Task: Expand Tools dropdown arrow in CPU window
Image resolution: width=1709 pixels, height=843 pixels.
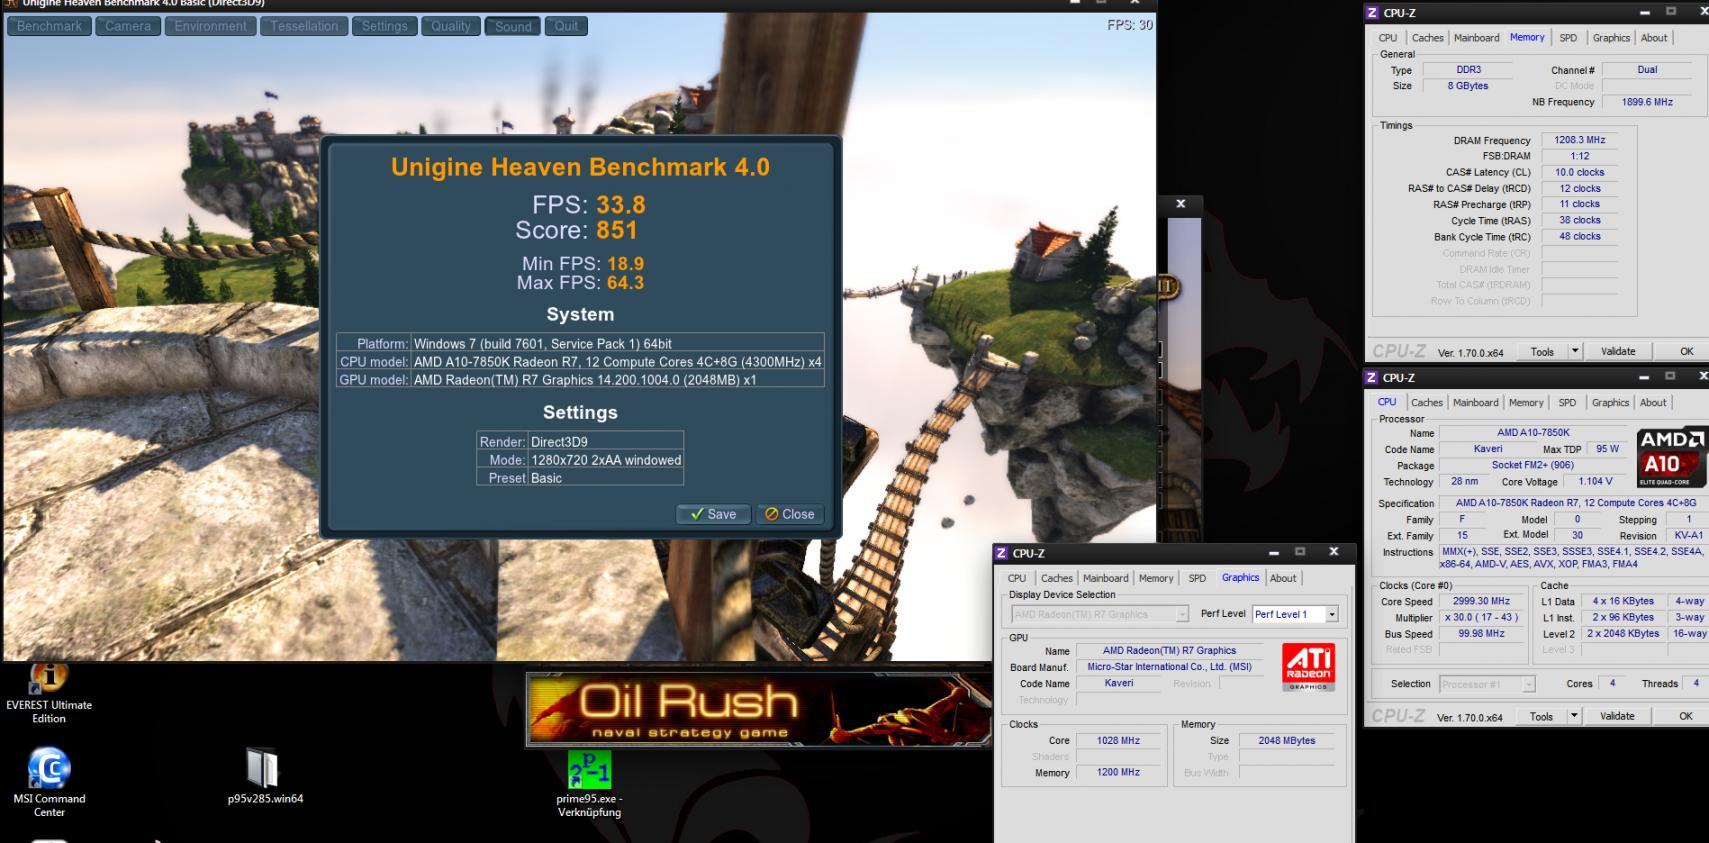Action: tap(1573, 716)
